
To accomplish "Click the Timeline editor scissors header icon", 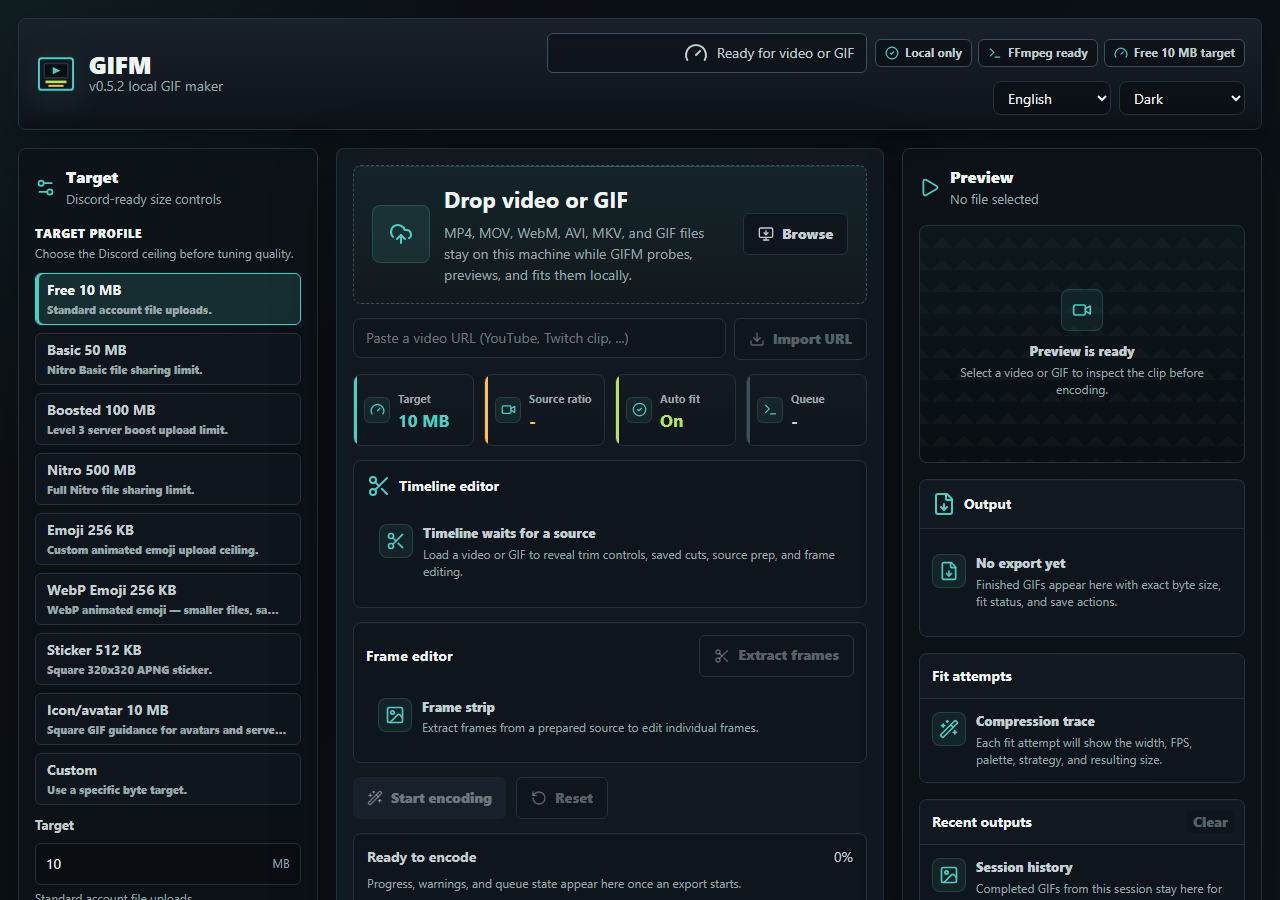I will pyautogui.click(x=378, y=486).
